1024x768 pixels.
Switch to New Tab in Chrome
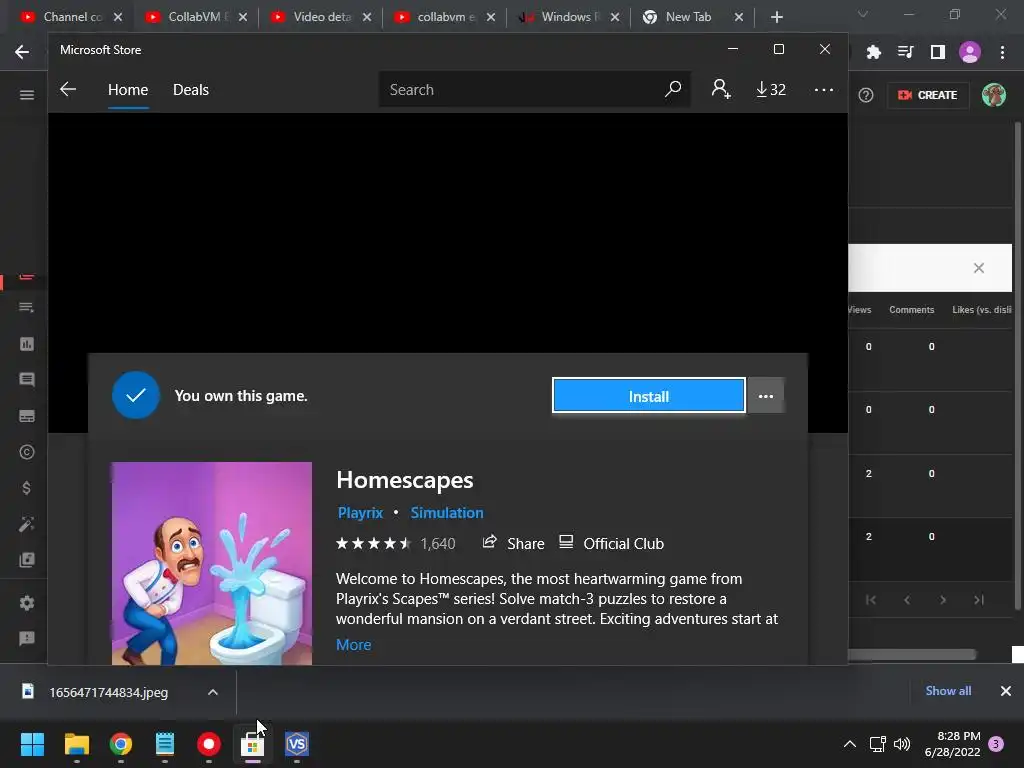click(693, 17)
